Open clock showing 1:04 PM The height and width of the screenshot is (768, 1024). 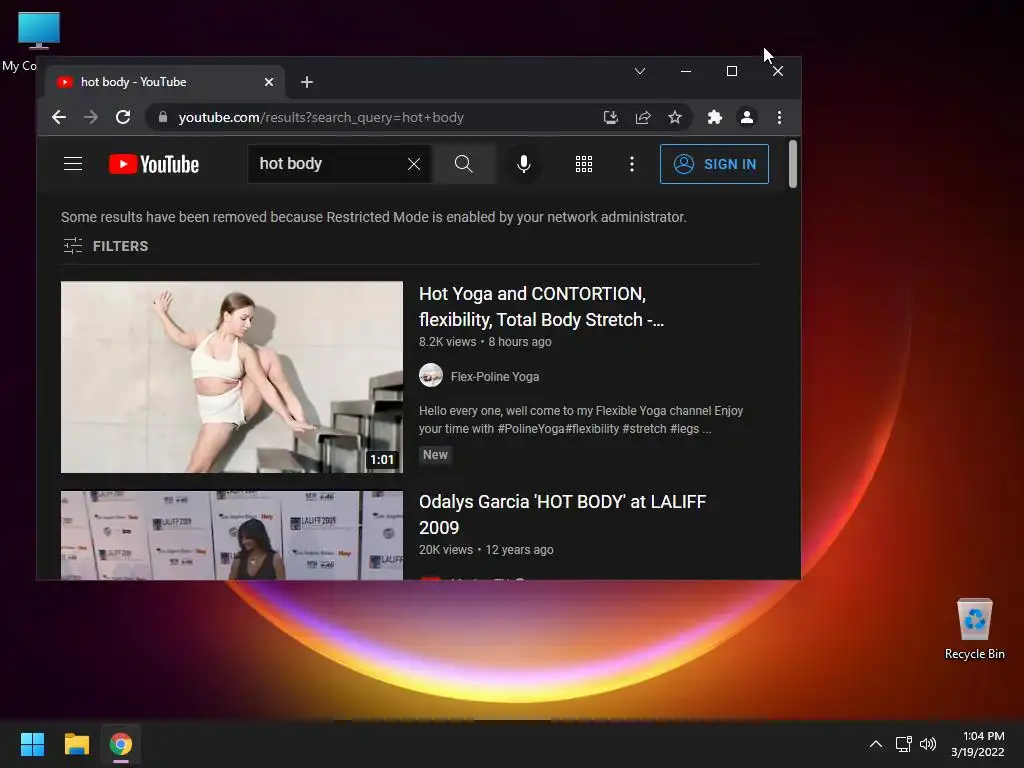coord(978,744)
